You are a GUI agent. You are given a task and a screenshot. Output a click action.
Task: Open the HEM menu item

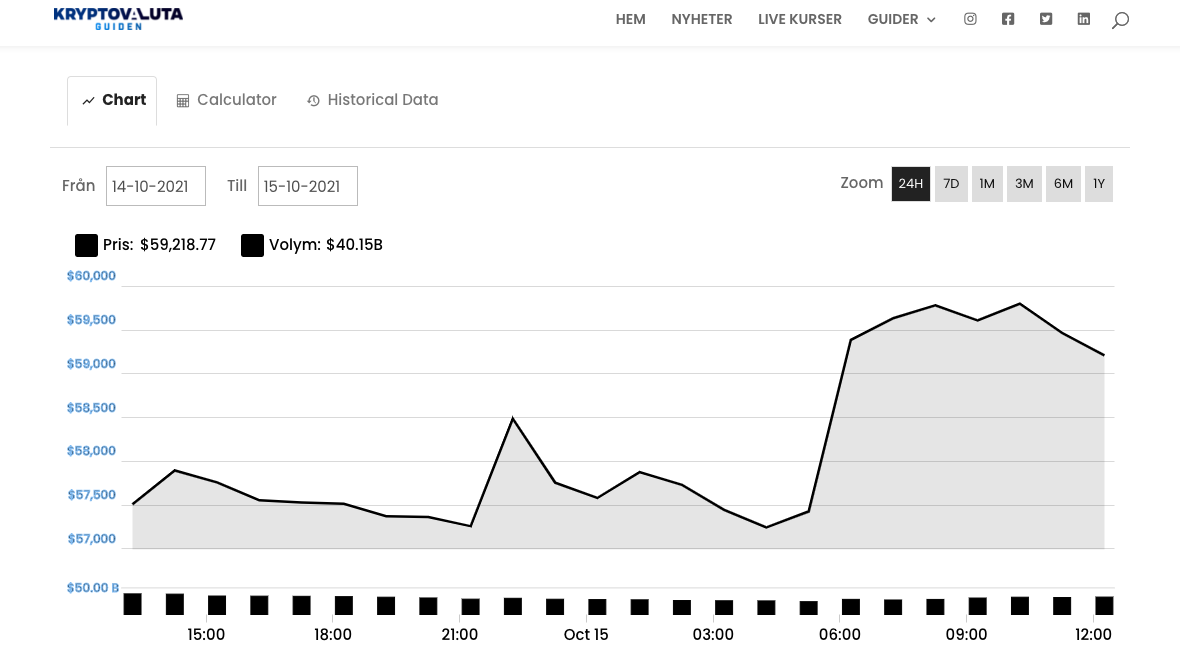pos(630,19)
